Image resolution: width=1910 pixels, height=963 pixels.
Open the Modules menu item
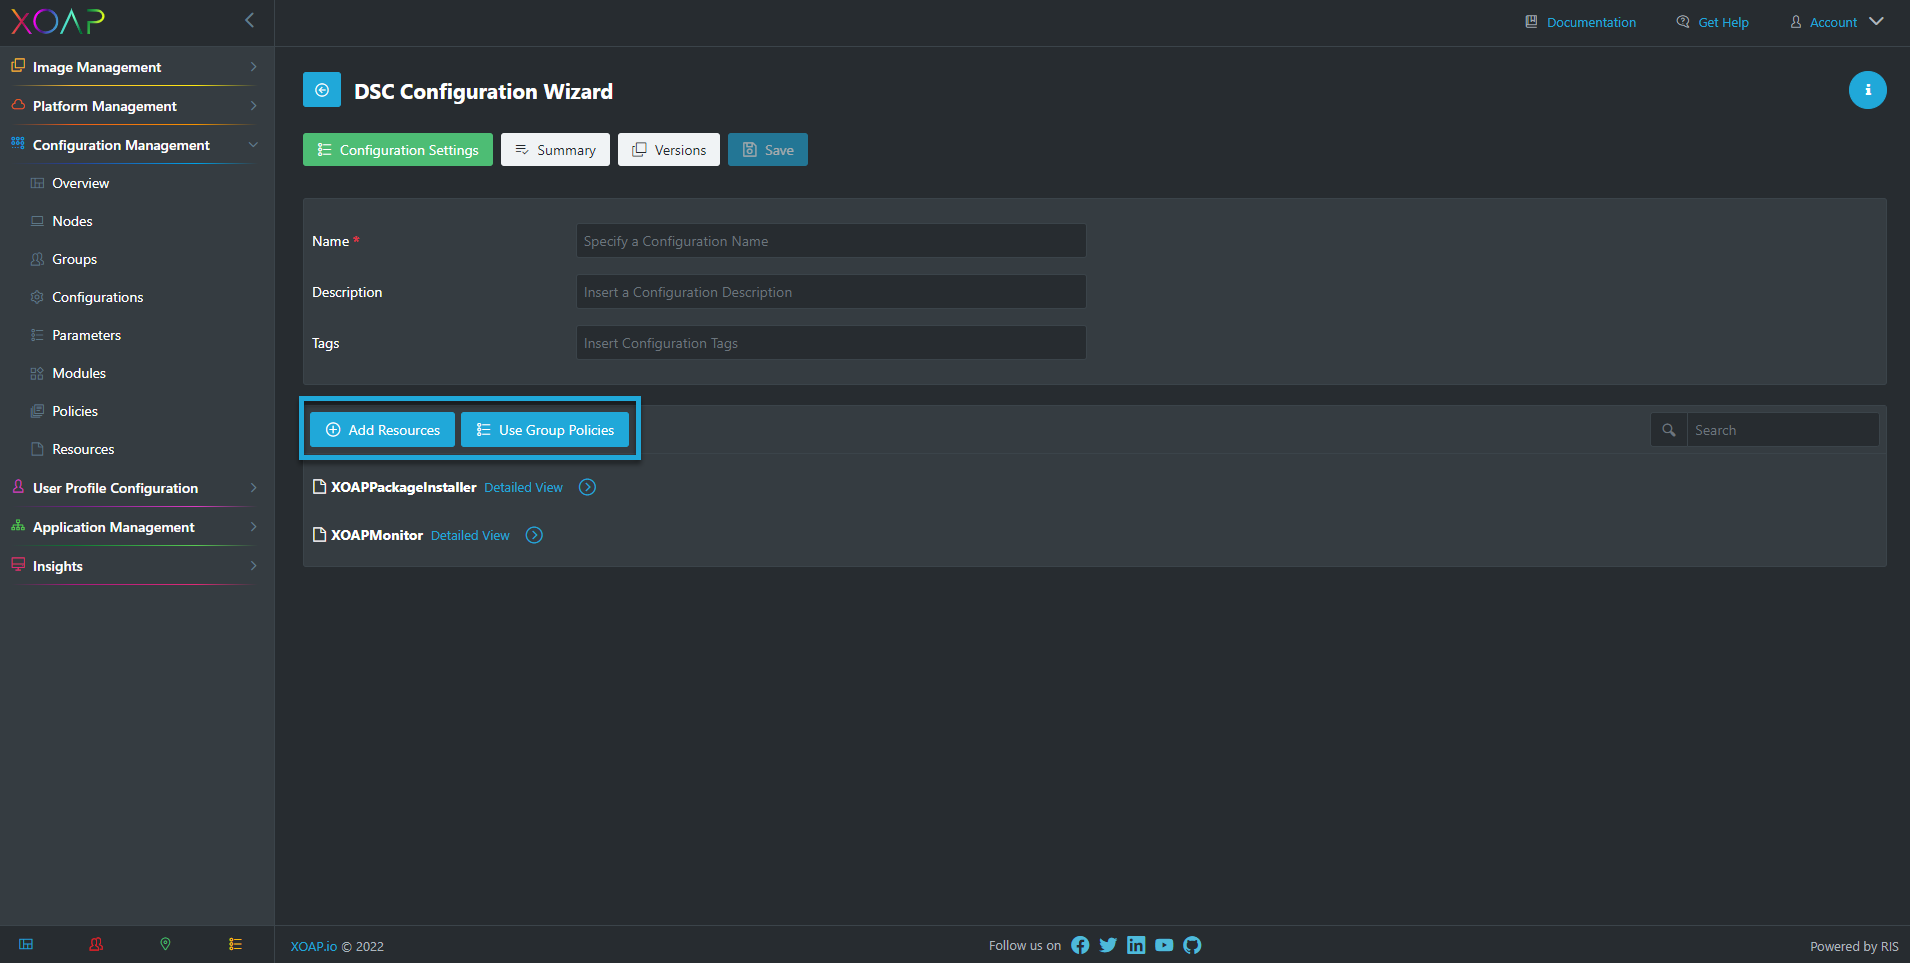[x=79, y=373]
